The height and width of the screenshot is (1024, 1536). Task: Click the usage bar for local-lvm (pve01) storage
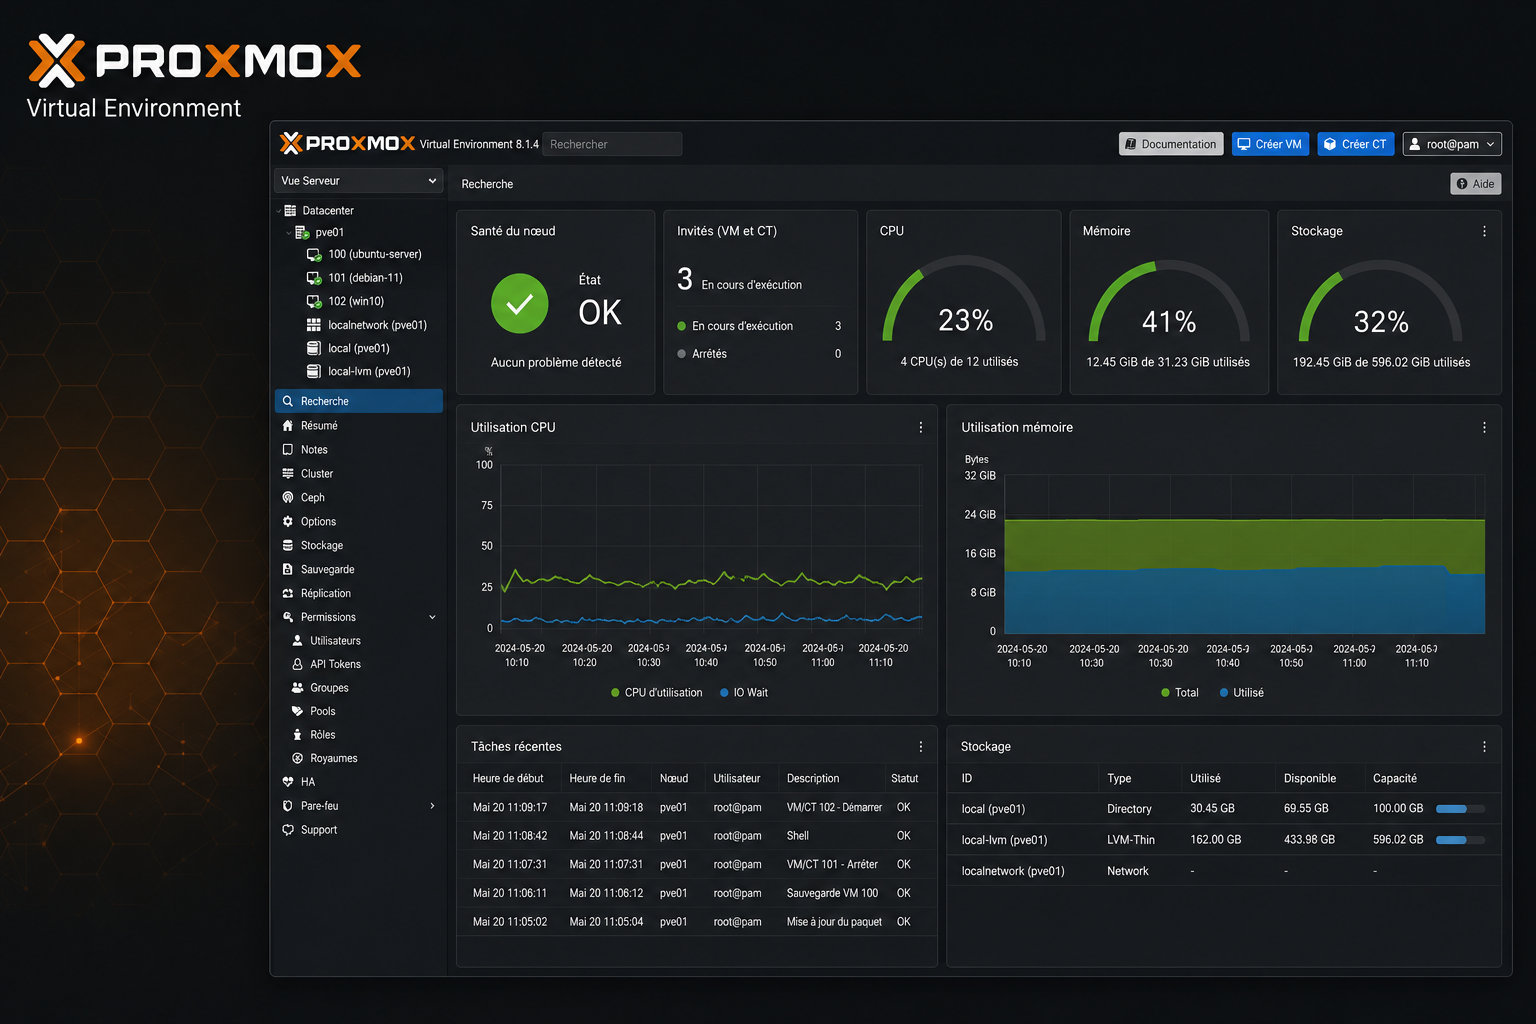(x=1460, y=840)
